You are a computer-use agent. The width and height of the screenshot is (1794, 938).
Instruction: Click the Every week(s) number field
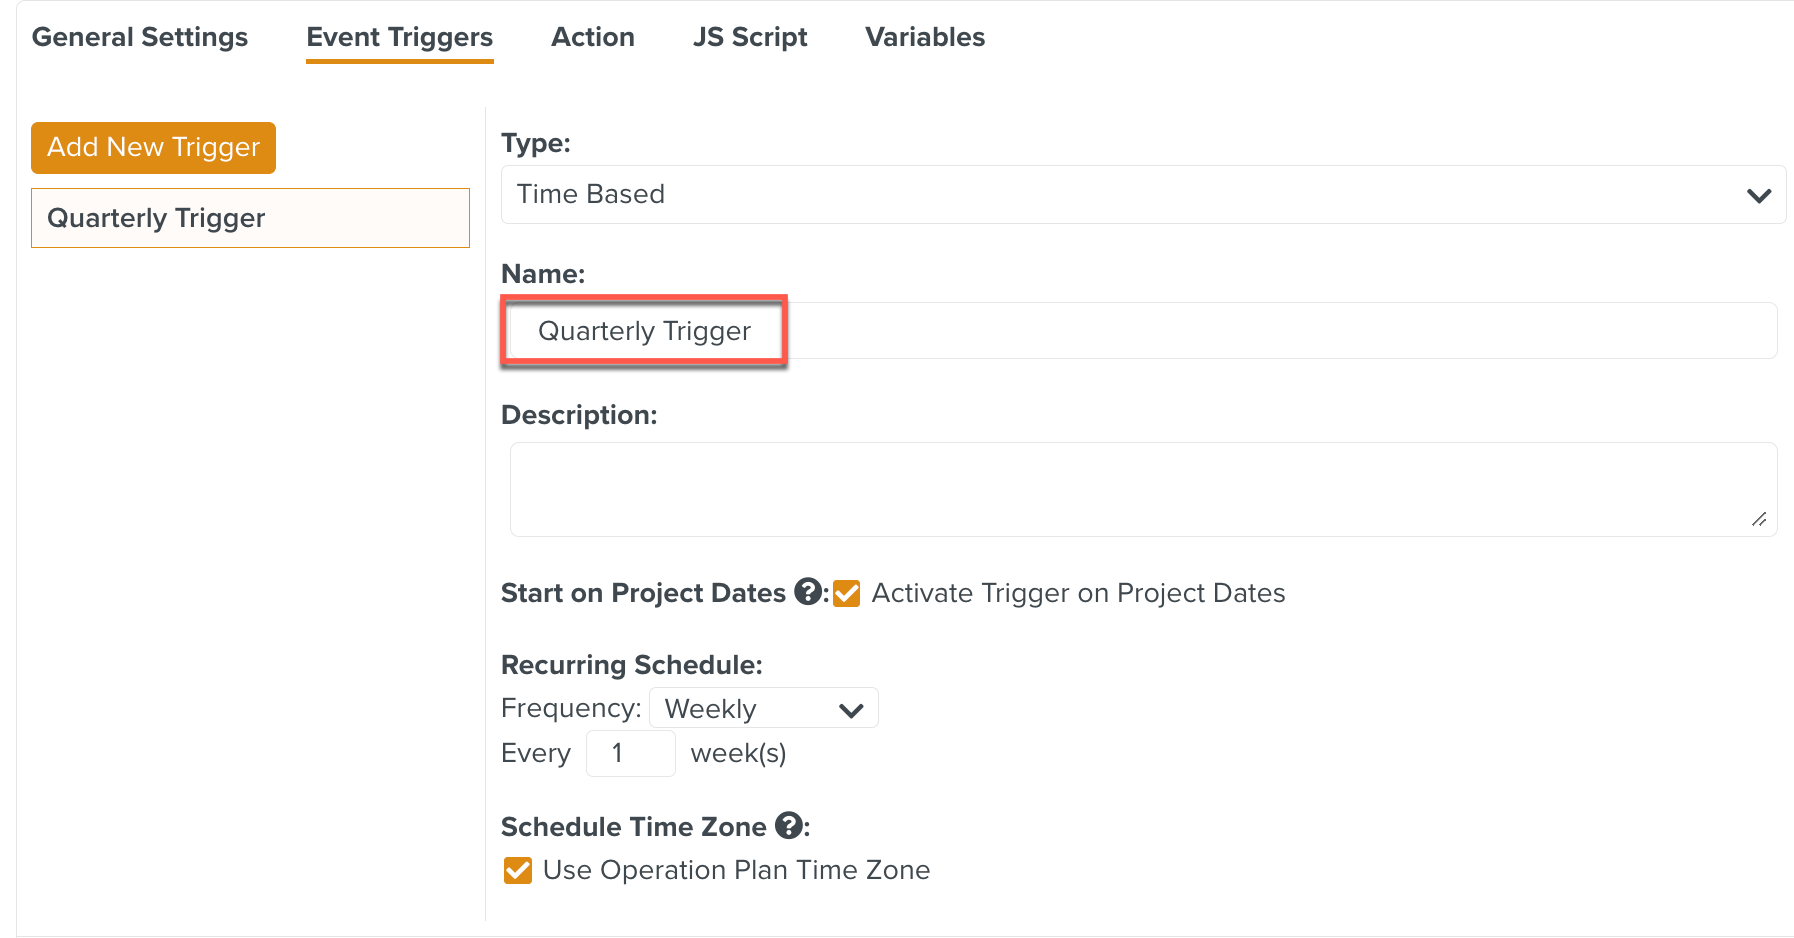630,753
